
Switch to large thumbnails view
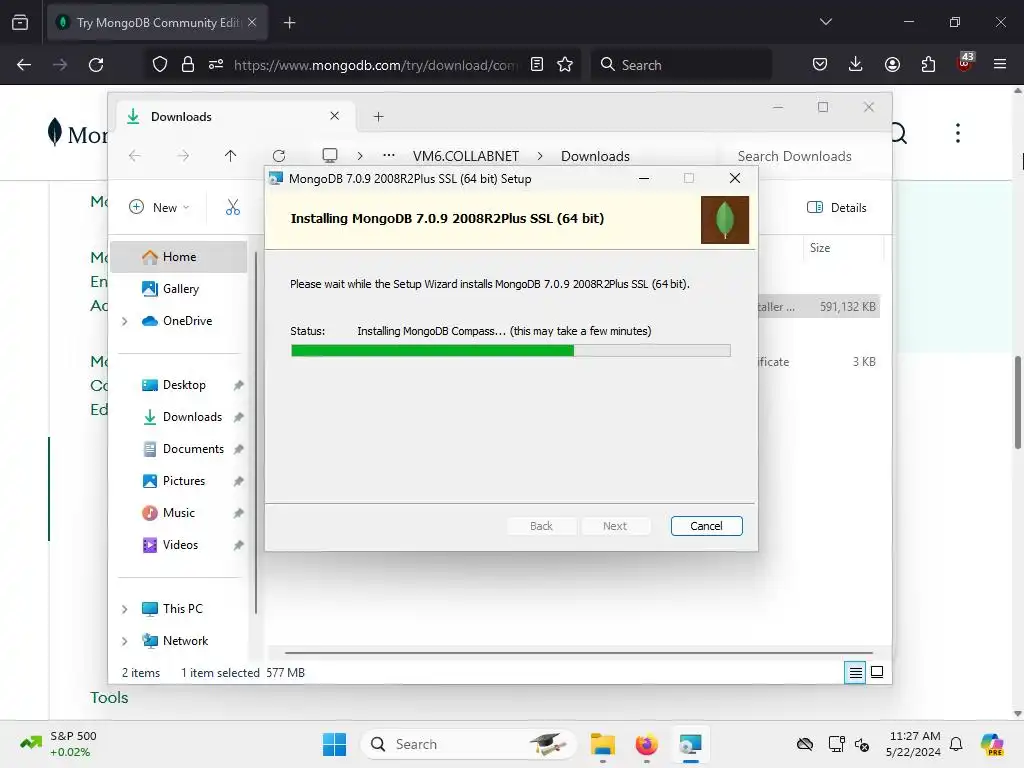[x=877, y=672]
